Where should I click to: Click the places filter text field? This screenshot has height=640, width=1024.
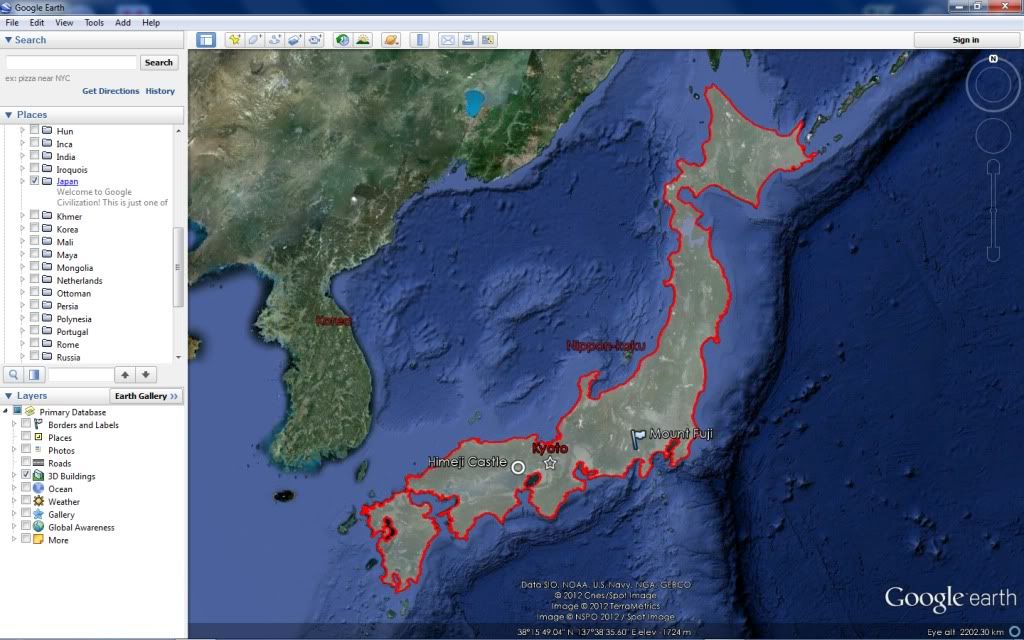(x=81, y=375)
